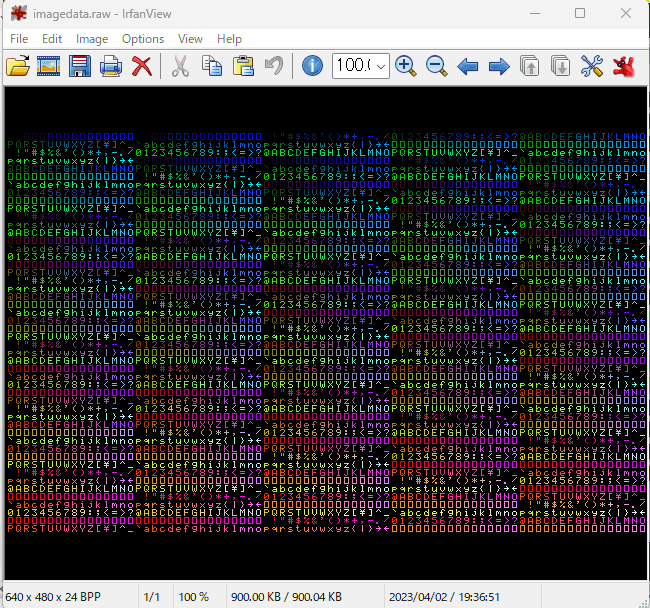Paste from clipboard using clipboard icon
The height and width of the screenshot is (608, 650).
(243, 66)
